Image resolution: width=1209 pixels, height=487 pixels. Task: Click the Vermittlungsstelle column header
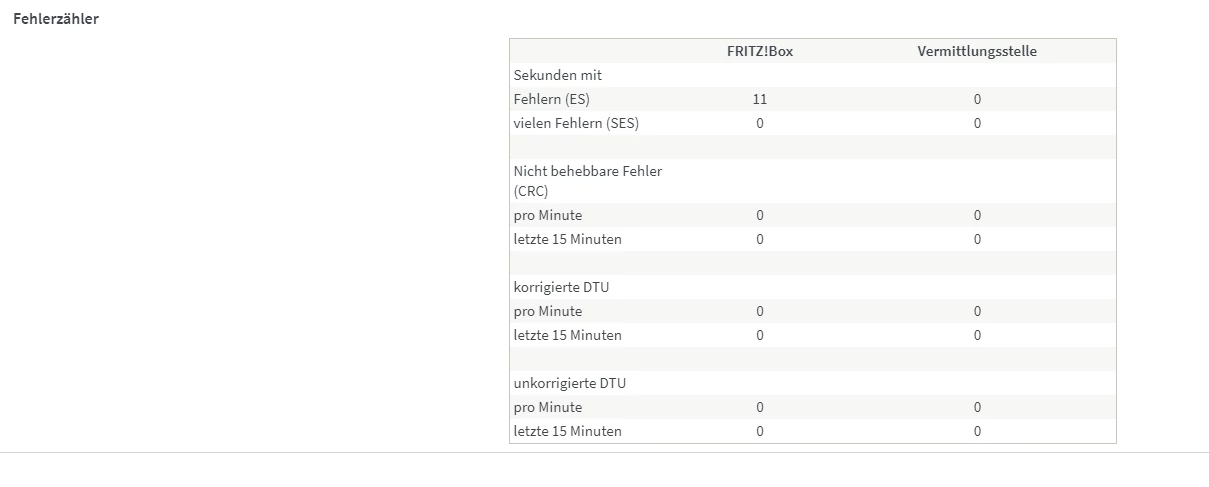click(x=977, y=51)
